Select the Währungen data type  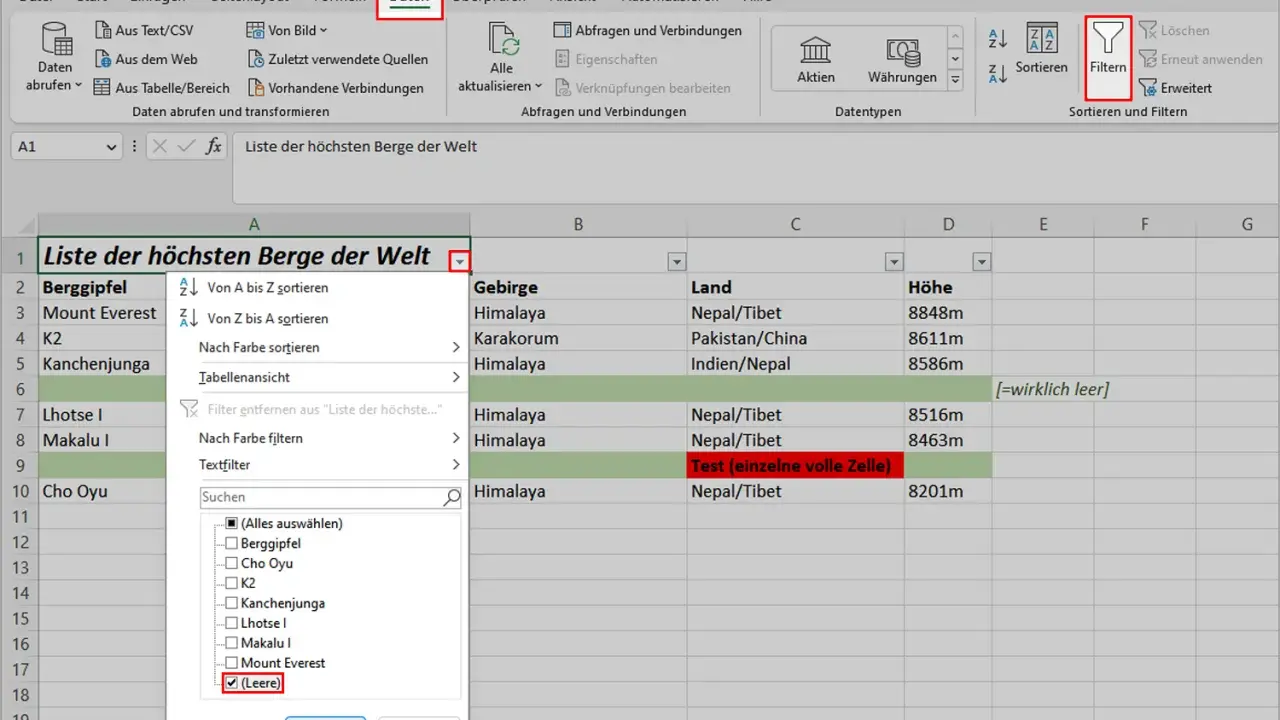[x=902, y=60]
